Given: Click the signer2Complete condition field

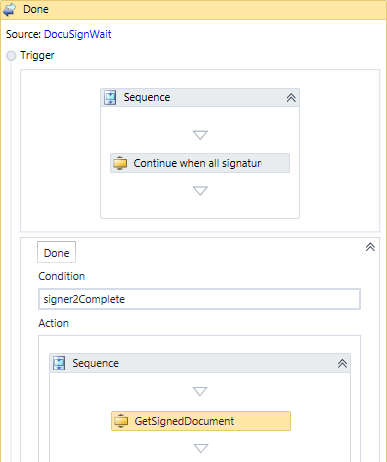Looking at the screenshot, I should point(199,299).
